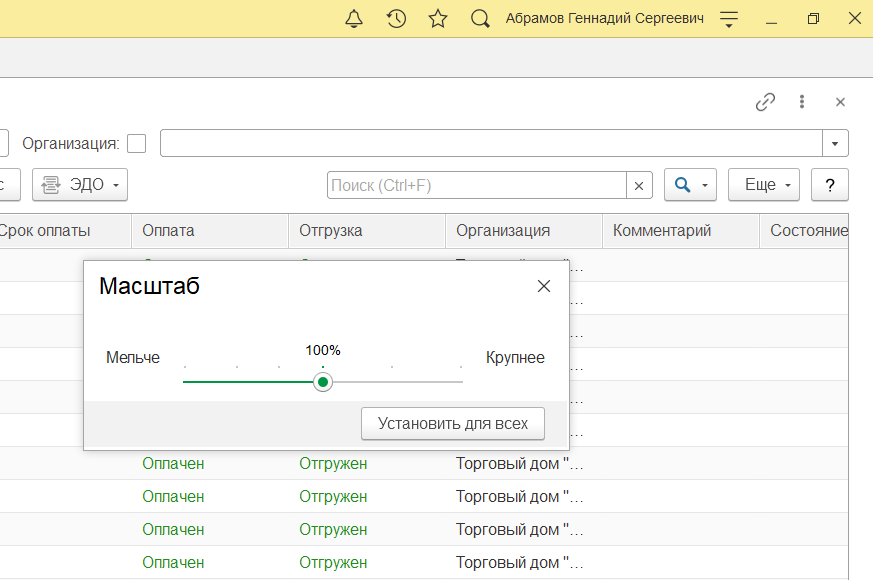This screenshot has height=580, width=873.
Task: Open the ЭДО dropdown menu
Action: [80, 185]
